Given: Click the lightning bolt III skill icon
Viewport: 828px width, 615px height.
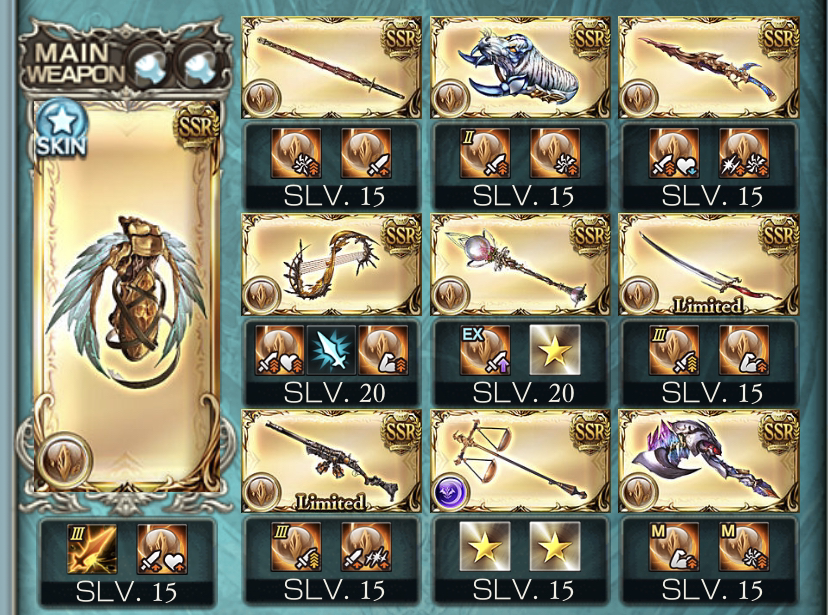Looking at the screenshot, I should pyautogui.click(x=92, y=549).
